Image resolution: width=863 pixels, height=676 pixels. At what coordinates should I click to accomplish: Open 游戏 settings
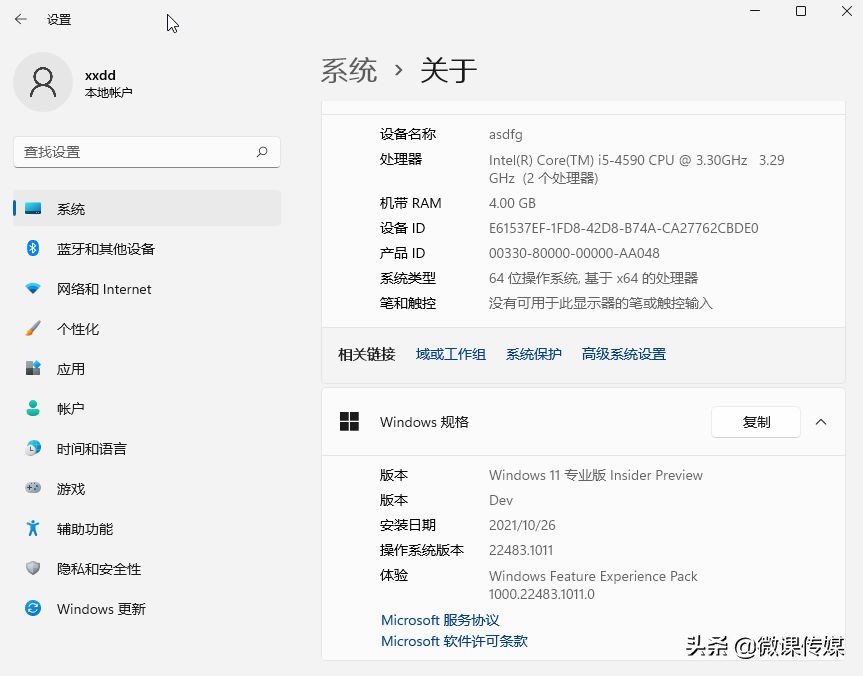[70, 488]
